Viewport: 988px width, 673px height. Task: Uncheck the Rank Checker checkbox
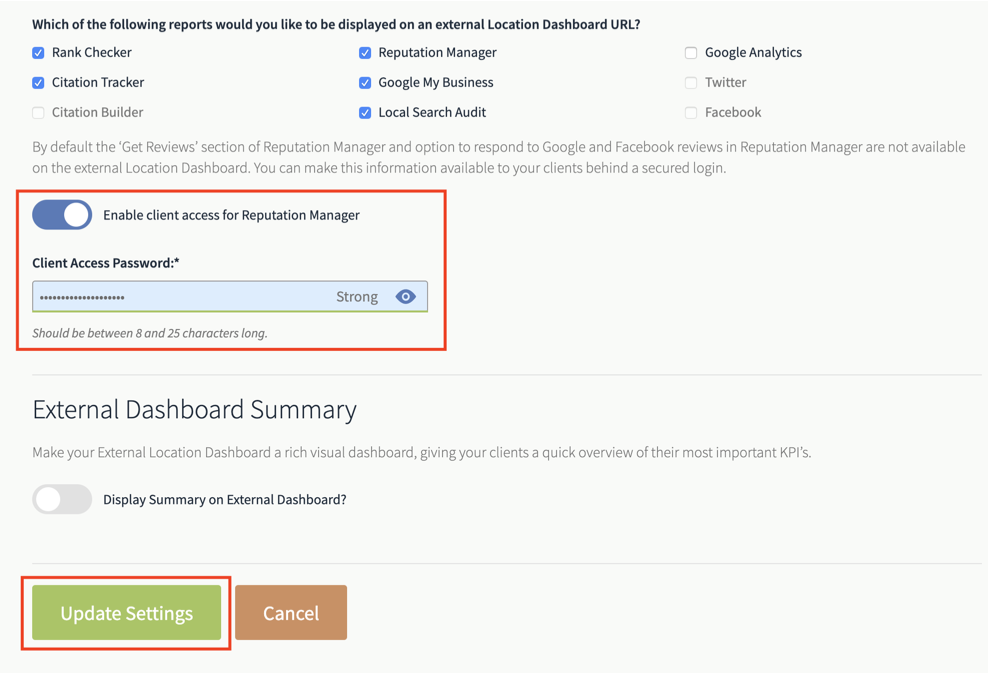click(x=38, y=53)
